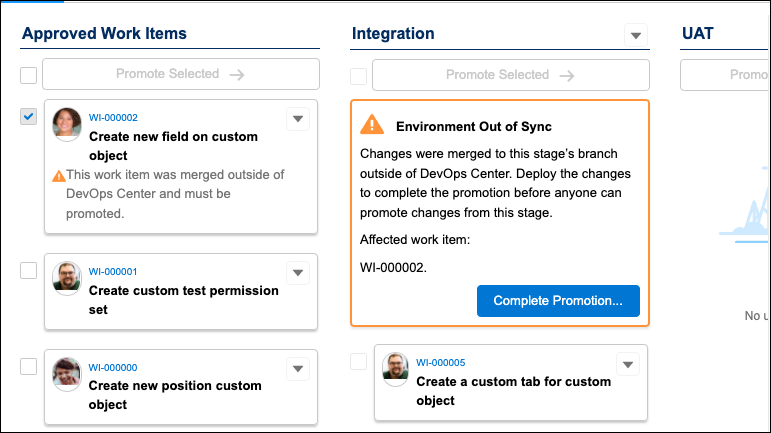Expand the dropdown on WI-000002 card

[297, 119]
